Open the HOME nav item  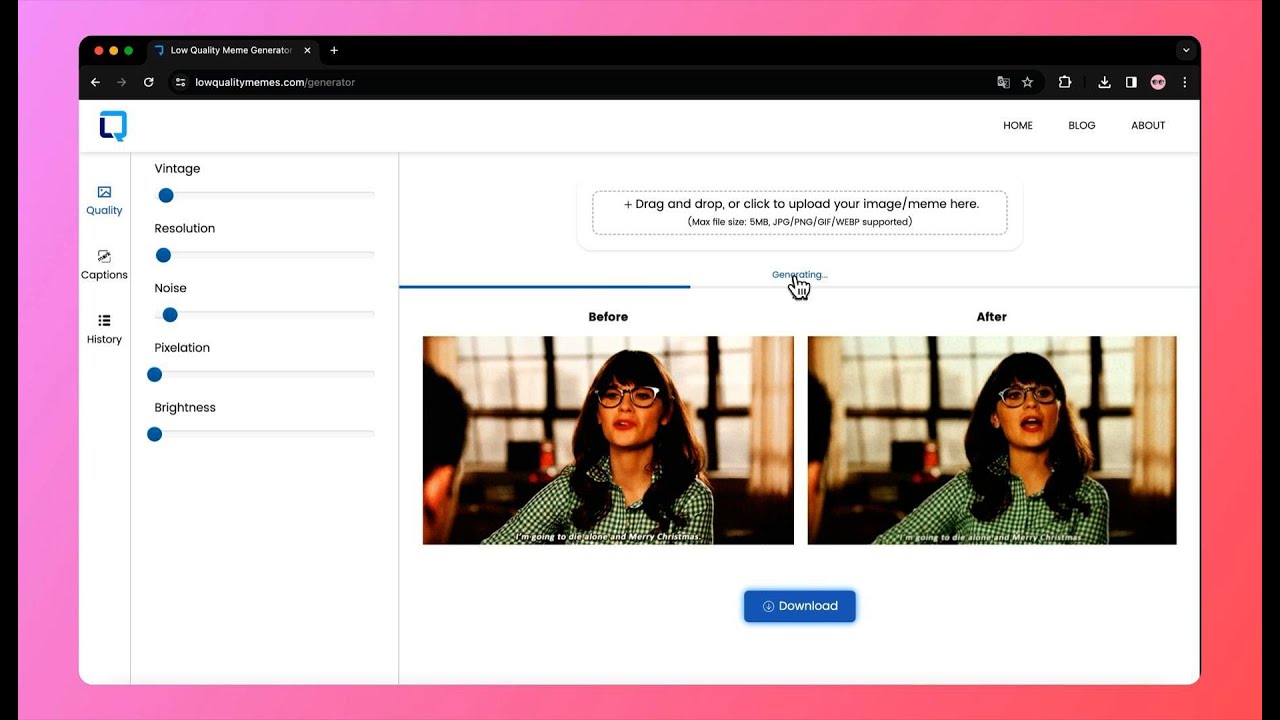pos(1018,125)
